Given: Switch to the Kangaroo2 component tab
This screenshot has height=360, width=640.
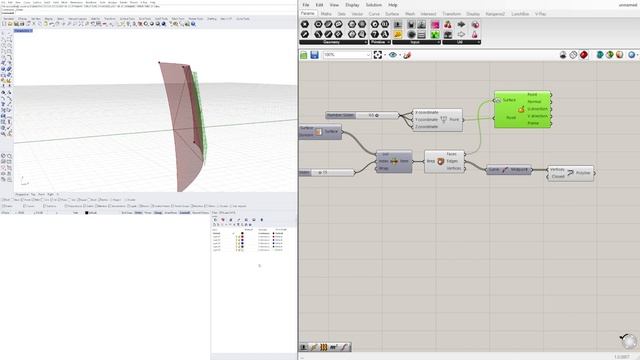Looking at the screenshot, I should (495, 14).
